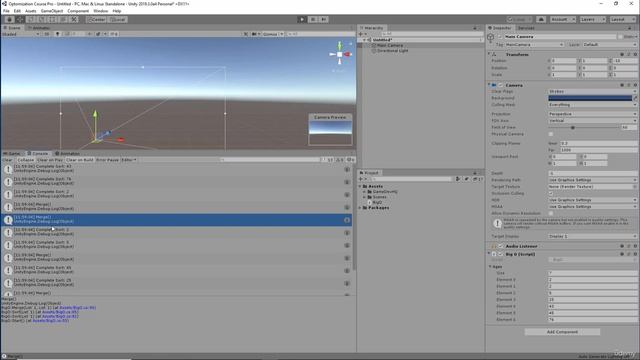Open the Component menu
This screenshot has height=360, width=640.
pos(78,11)
